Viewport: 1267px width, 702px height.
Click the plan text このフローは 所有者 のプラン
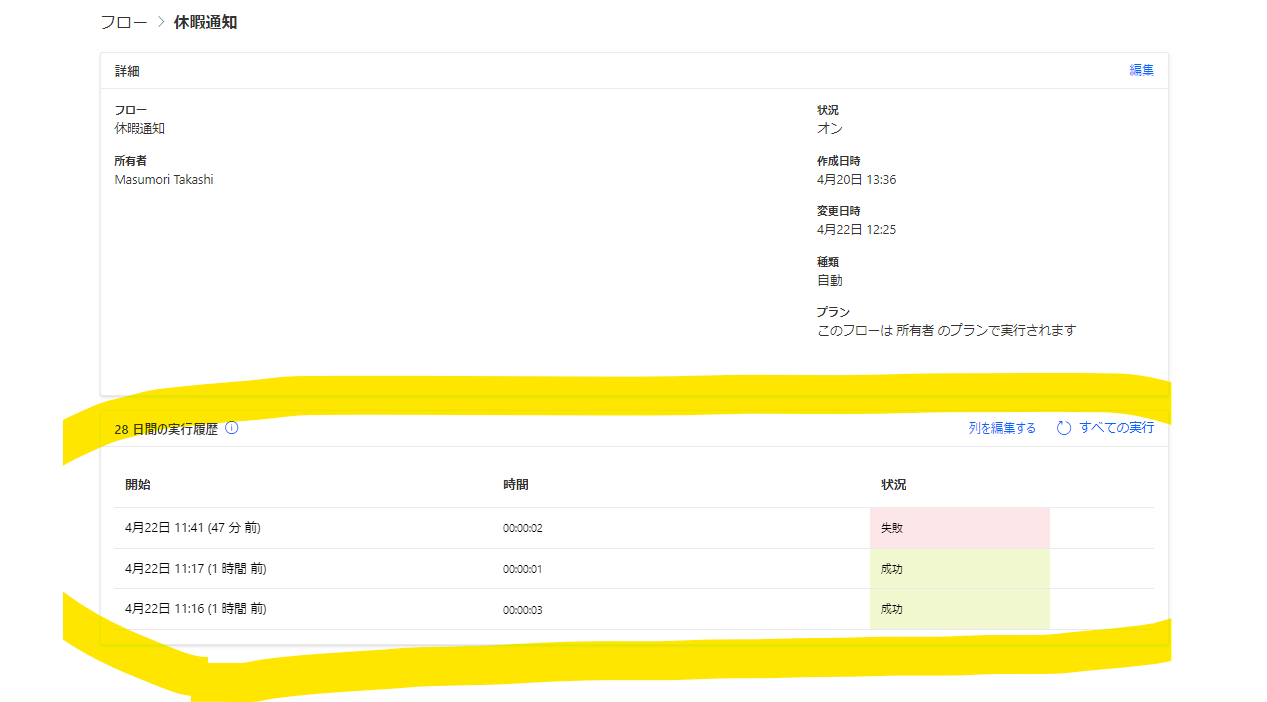click(946, 330)
